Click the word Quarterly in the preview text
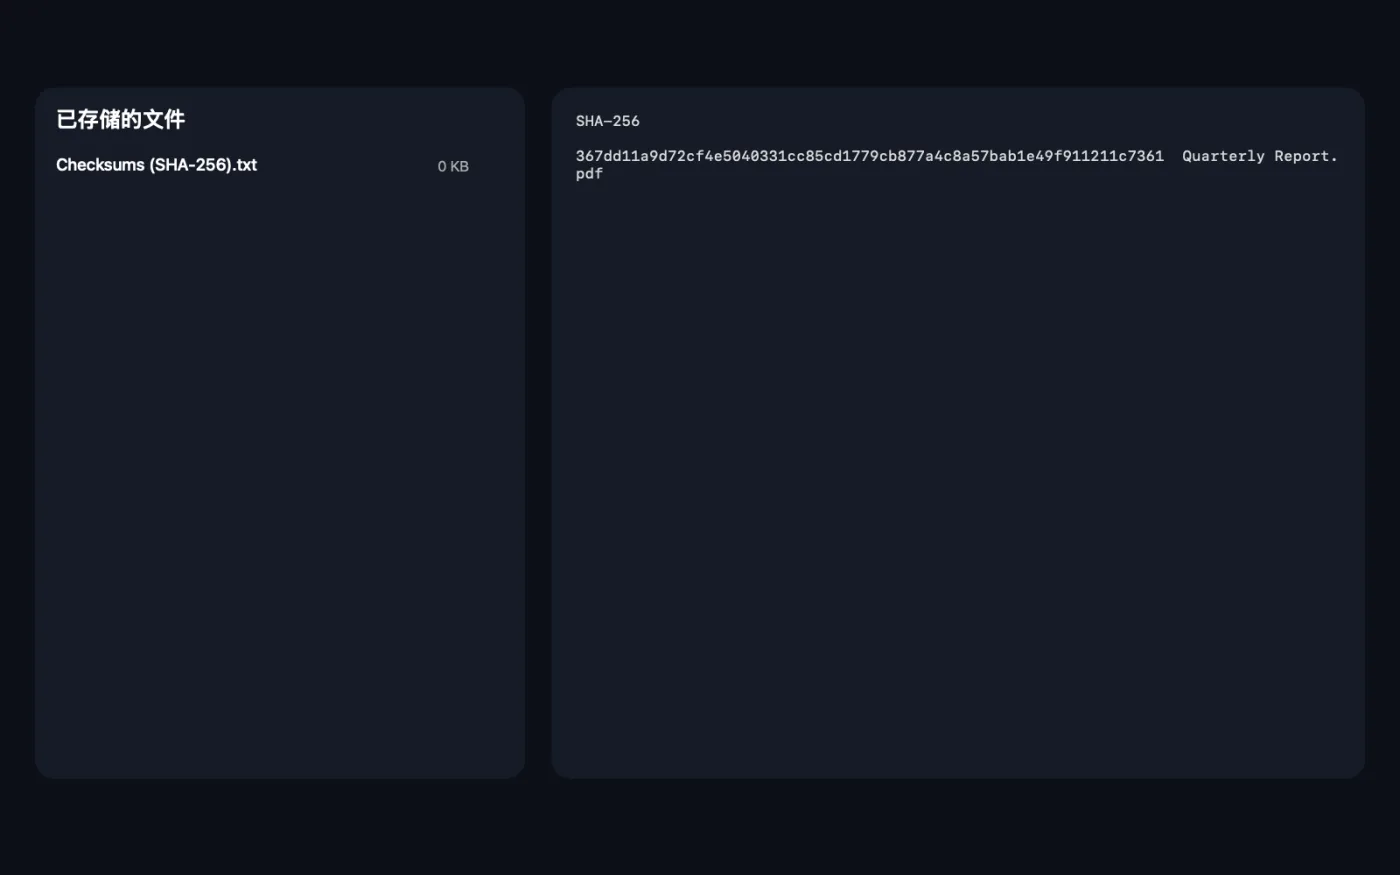The image size is (1400, 875). click(x=1223, y=156)
